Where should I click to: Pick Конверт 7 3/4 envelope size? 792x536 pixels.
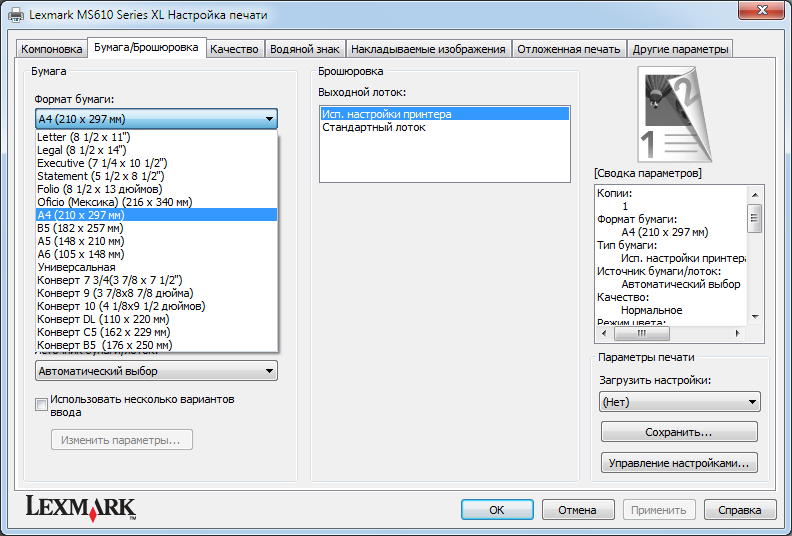tap(157, 280)
